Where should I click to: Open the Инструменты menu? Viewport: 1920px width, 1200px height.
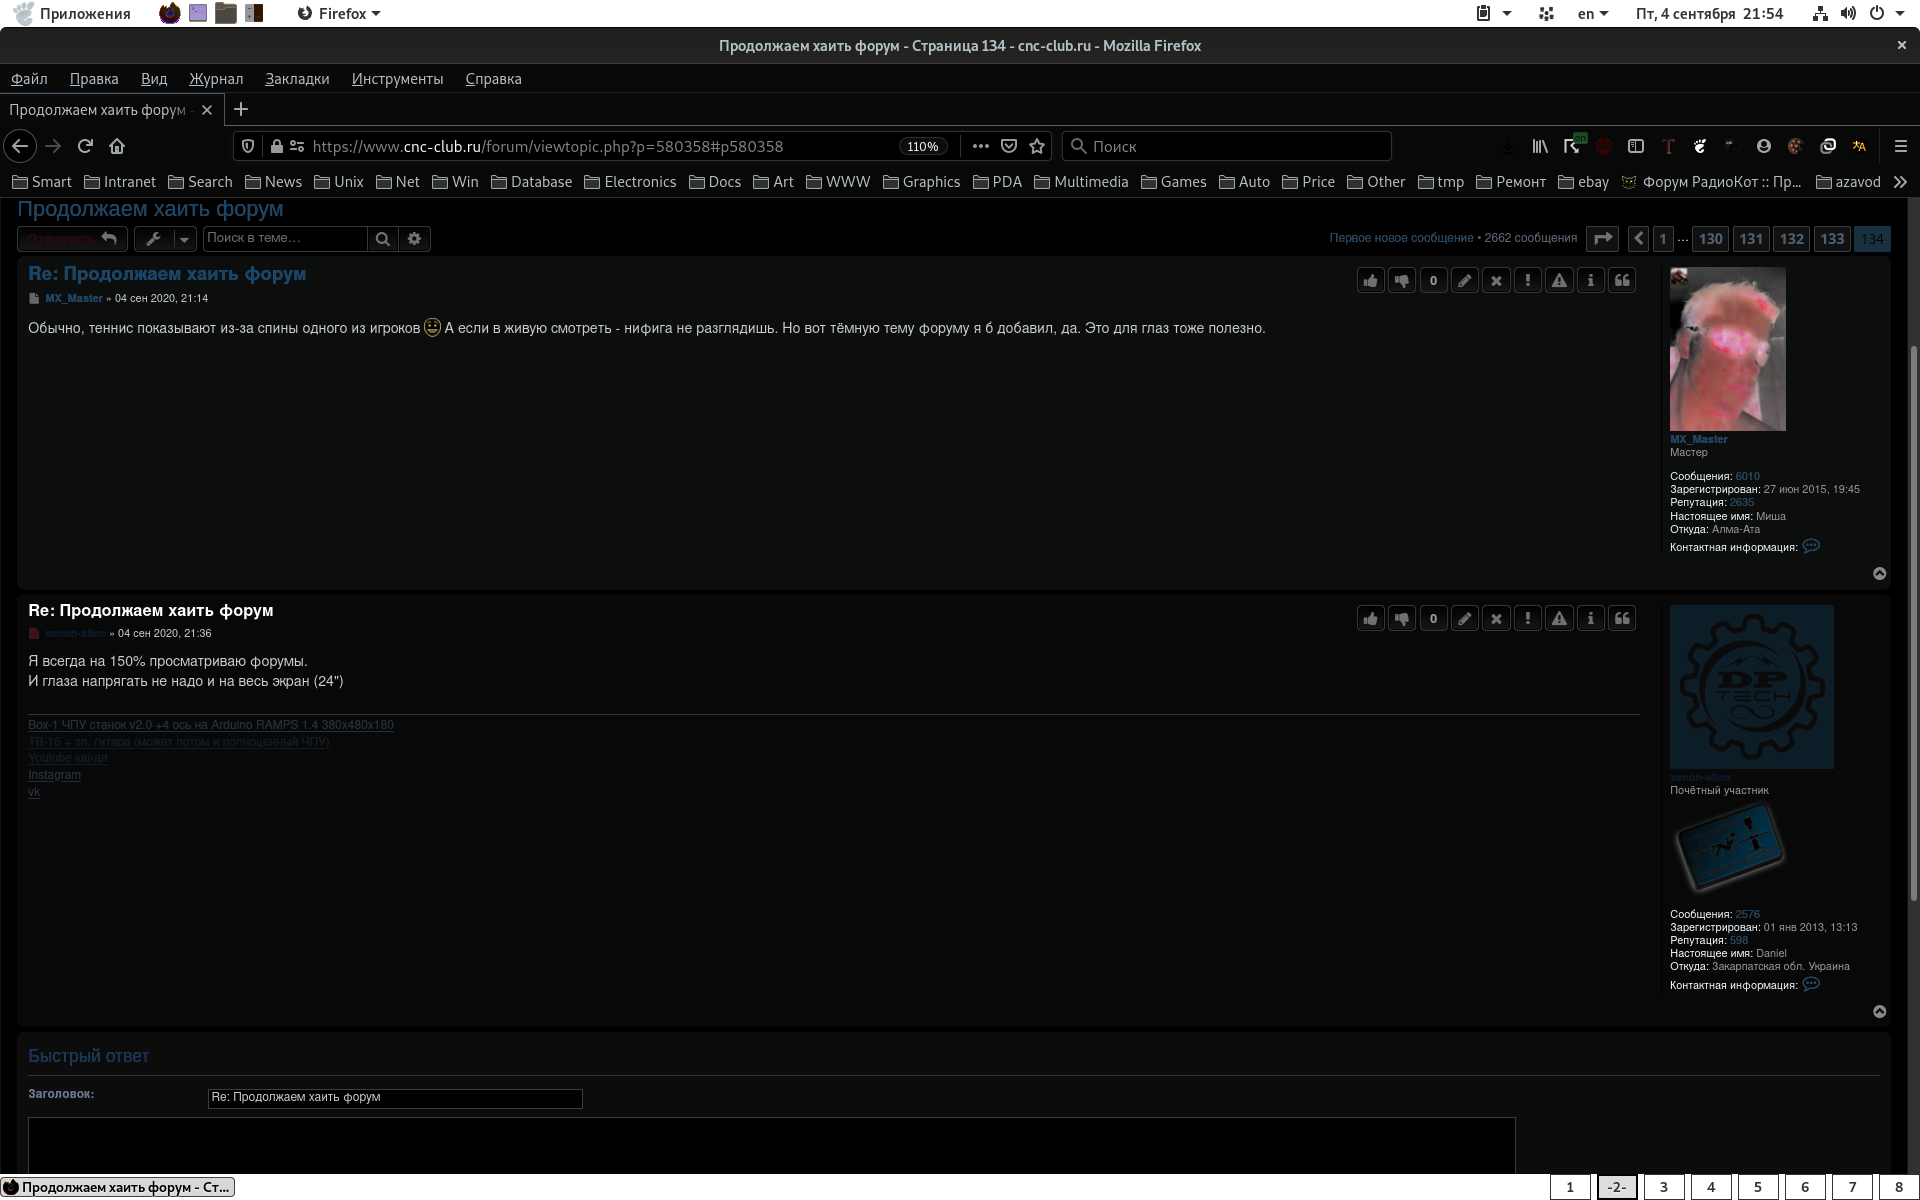click(397, 79)
